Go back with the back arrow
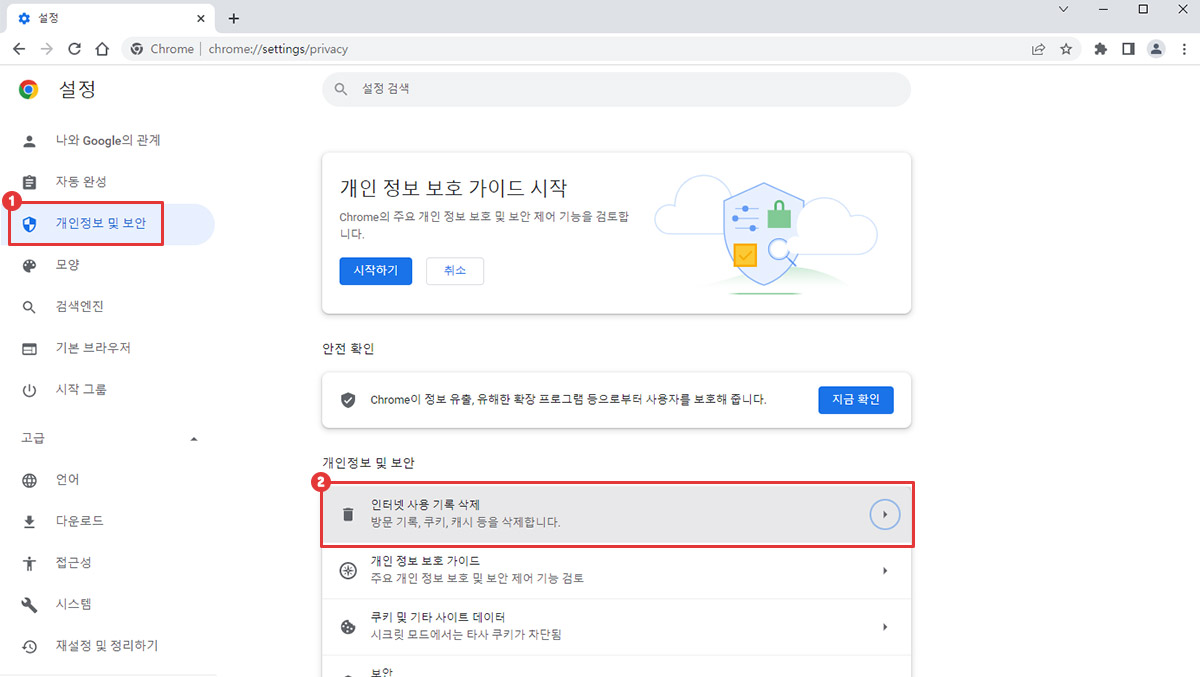Viewport: 1200px width, 677px height. (x=19, y=49)
